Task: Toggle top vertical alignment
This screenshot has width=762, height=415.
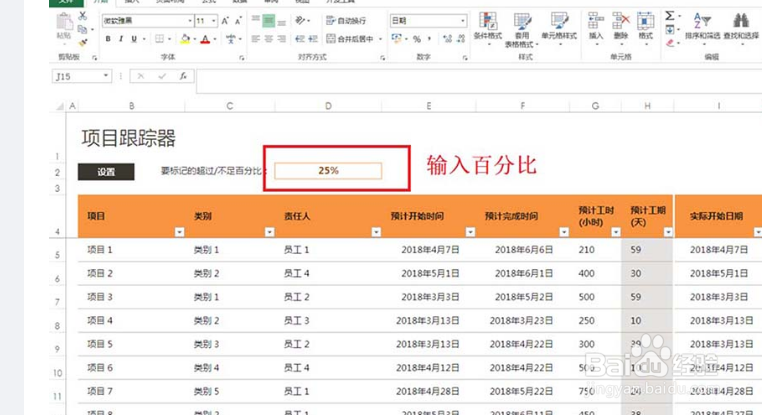Action: click(x=256, y=20)
